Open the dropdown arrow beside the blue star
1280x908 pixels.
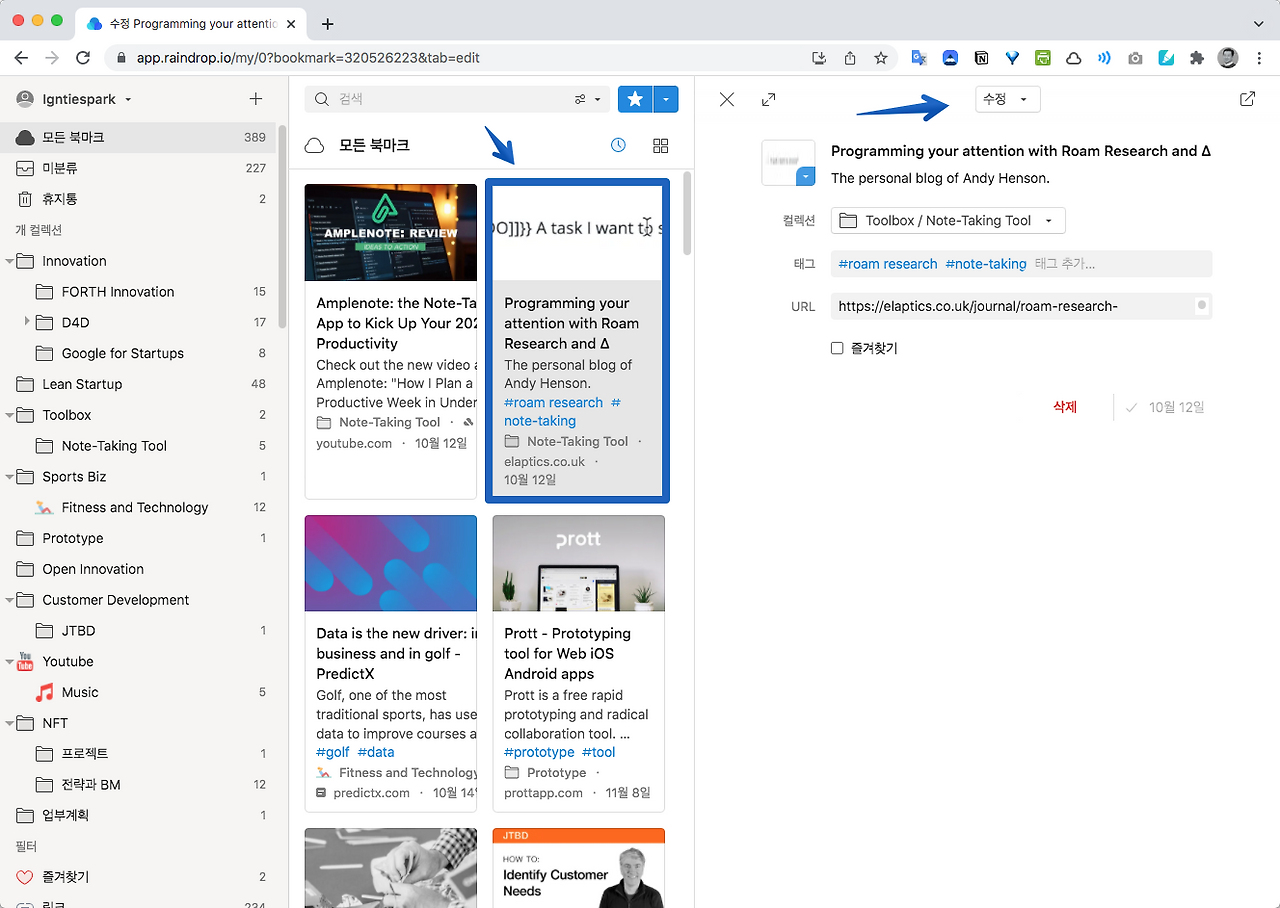666,99
